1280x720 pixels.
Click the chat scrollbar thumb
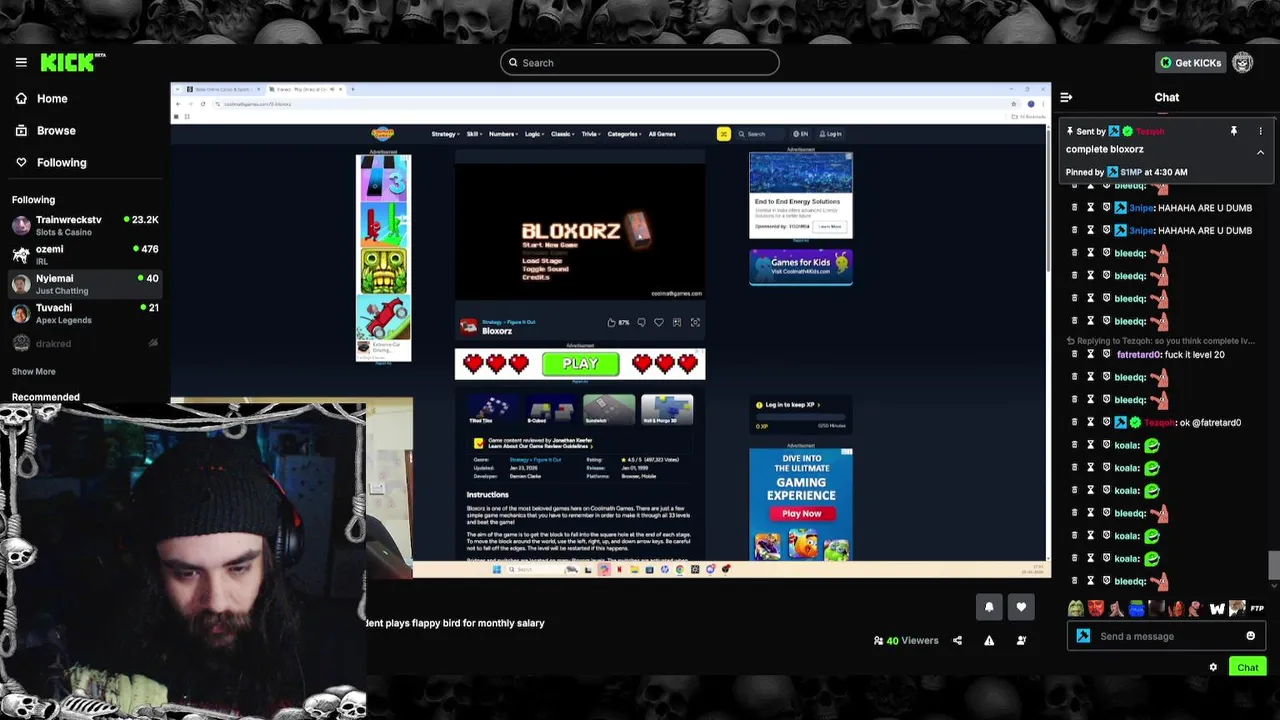click(x=1273, y=564)
